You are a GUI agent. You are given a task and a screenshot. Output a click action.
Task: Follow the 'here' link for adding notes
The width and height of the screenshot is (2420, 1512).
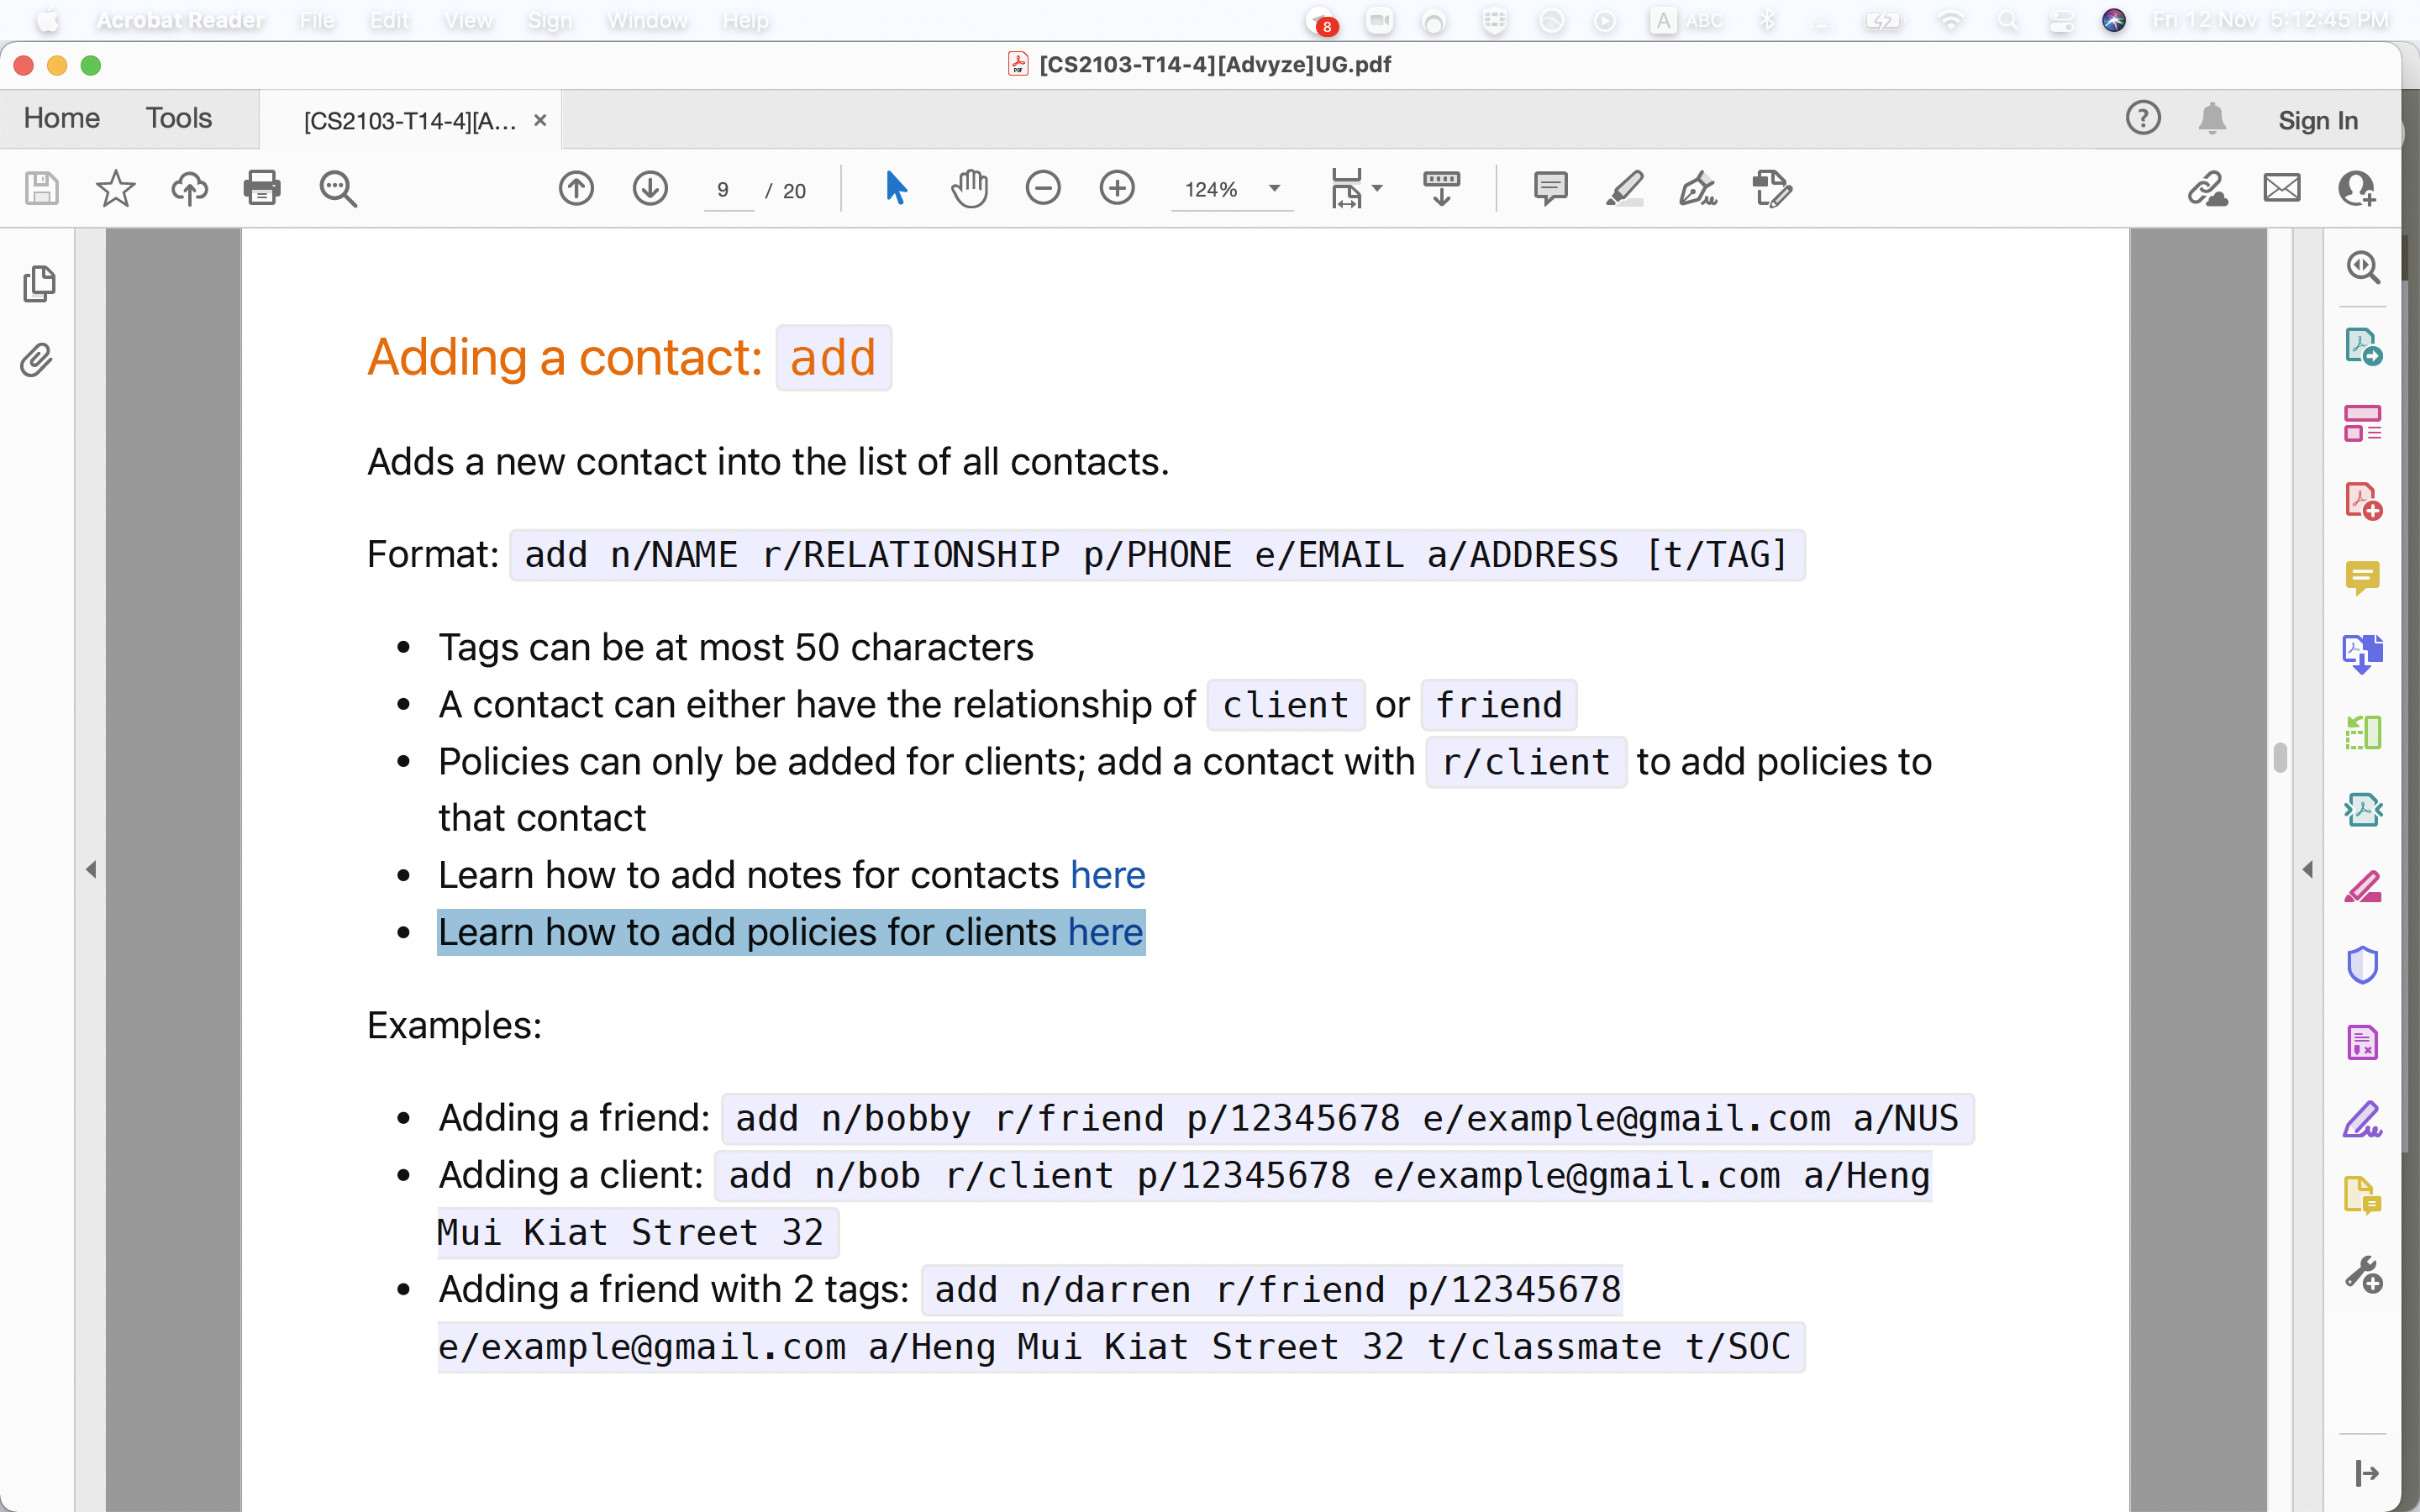(1107, 875)
